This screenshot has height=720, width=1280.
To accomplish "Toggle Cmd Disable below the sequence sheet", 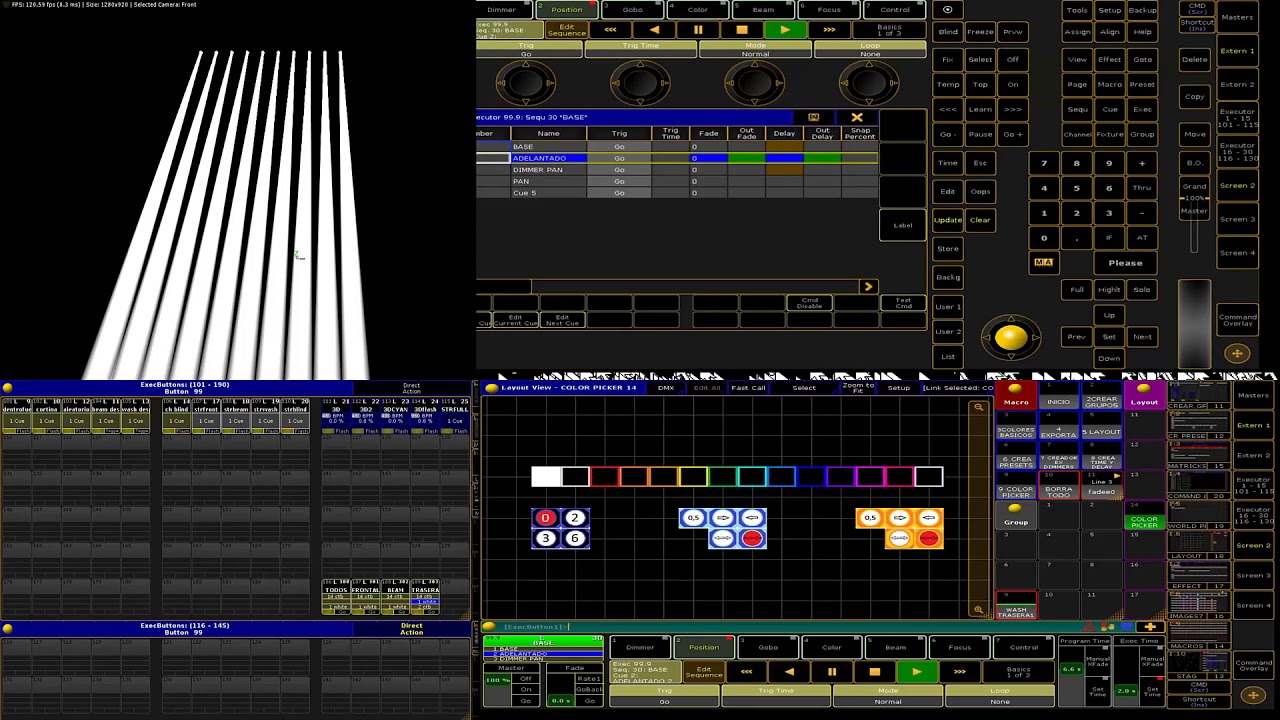I will point(810,303).
